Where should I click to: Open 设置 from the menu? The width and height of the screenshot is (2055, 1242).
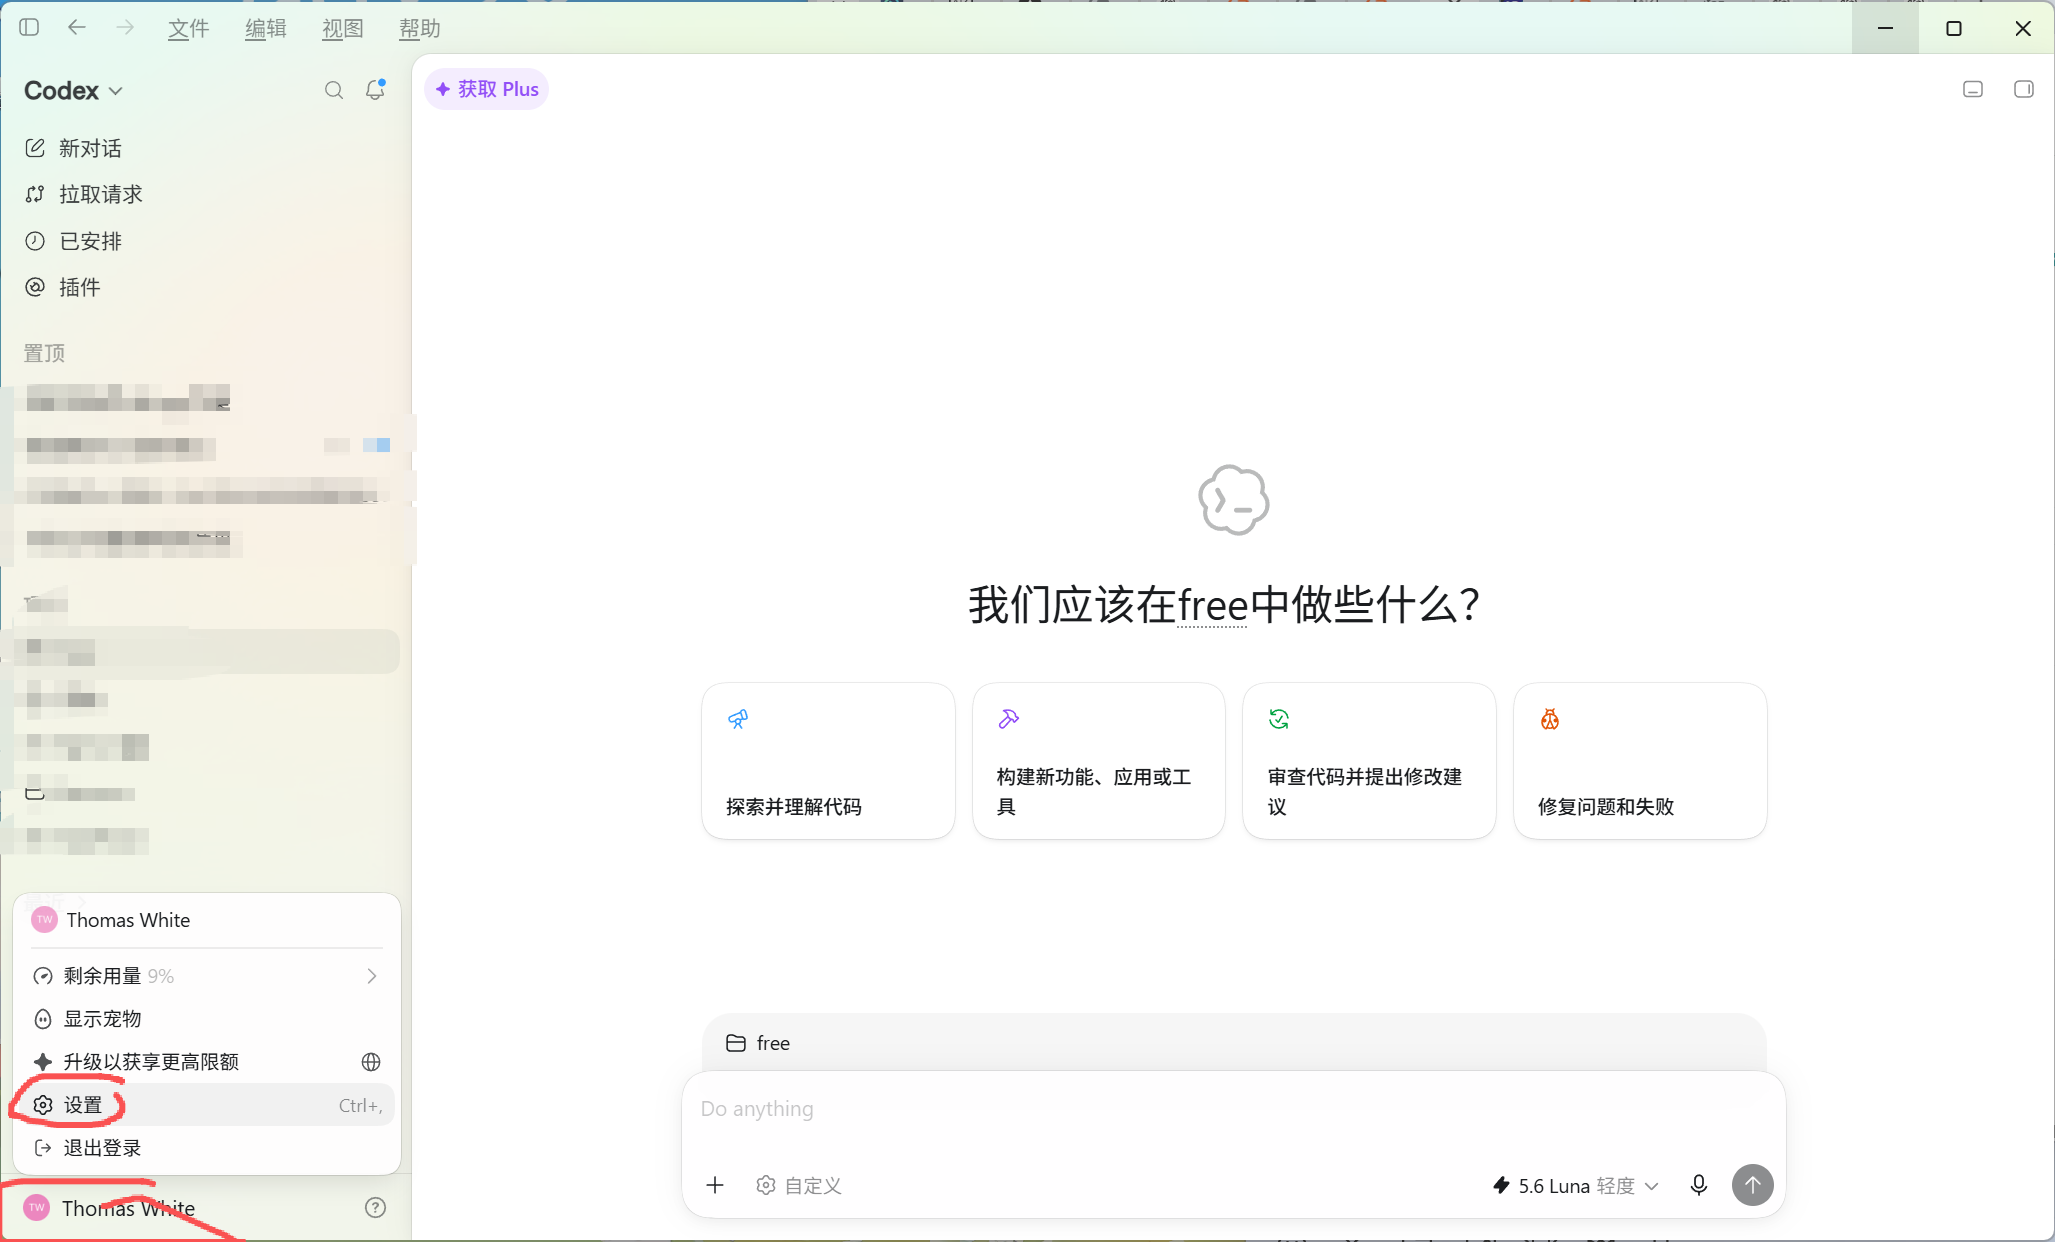(x=206, y=1105)
